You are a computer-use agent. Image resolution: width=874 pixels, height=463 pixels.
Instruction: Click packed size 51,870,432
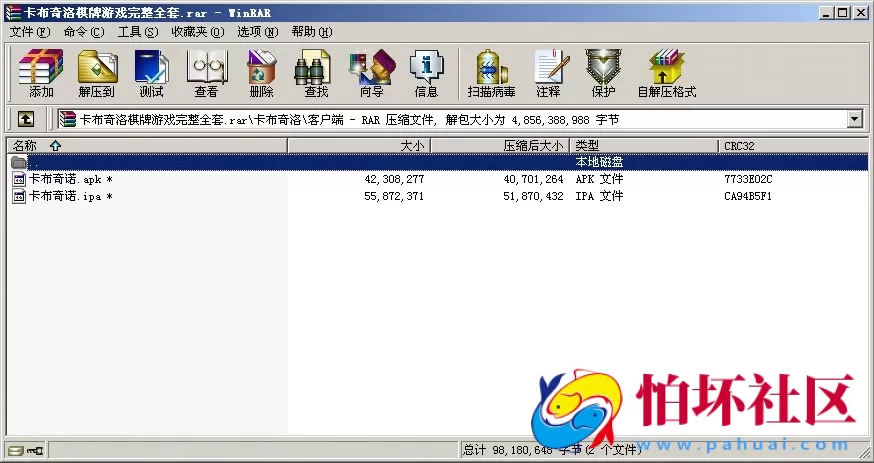tap(533, 196)
